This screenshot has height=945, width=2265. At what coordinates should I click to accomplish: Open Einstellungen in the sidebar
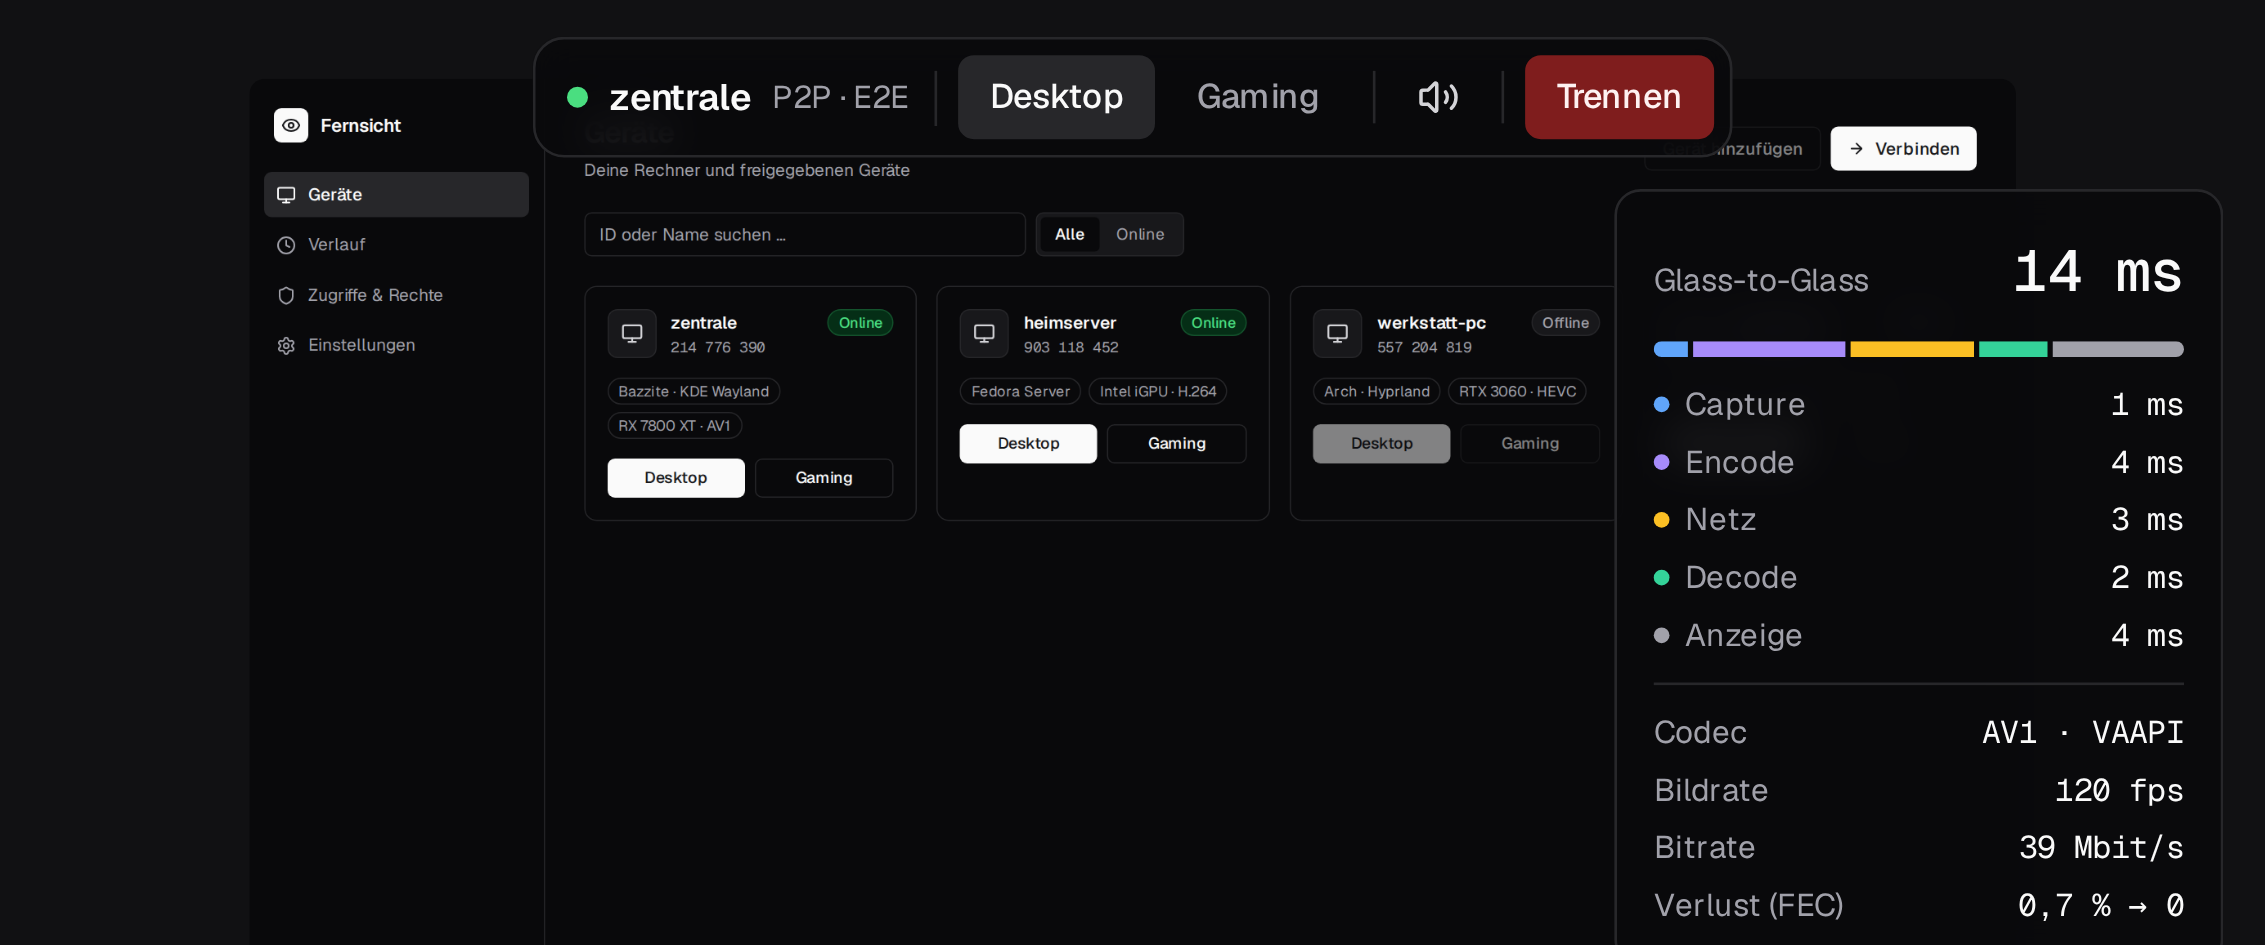click(x=396, y=345)
